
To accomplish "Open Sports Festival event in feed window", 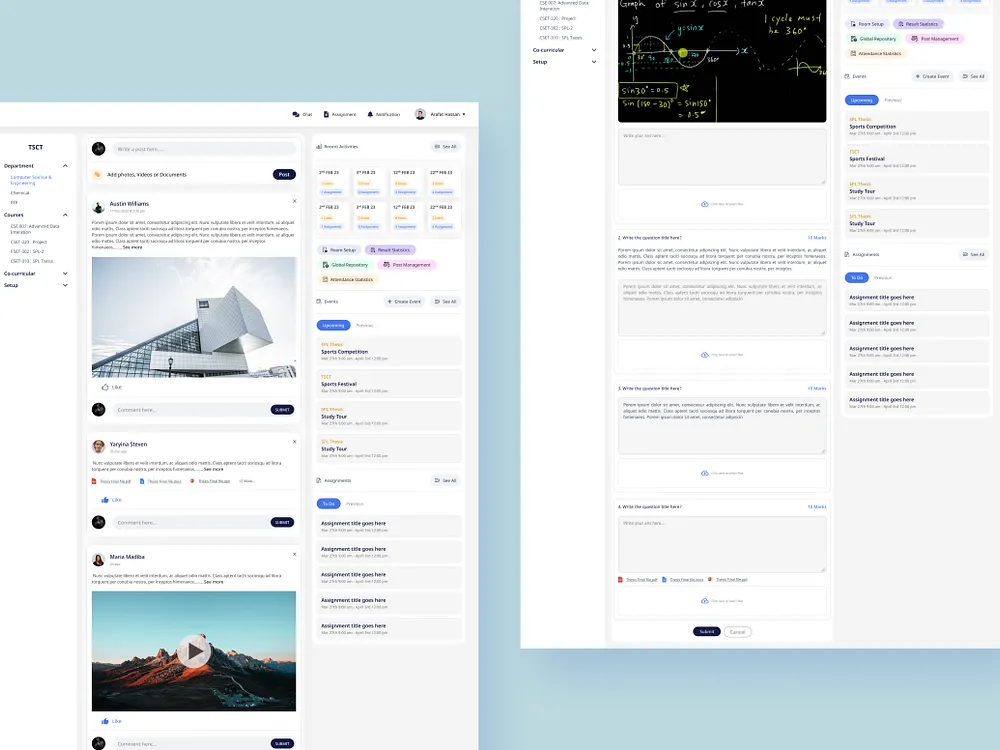I will click(389, 384).
